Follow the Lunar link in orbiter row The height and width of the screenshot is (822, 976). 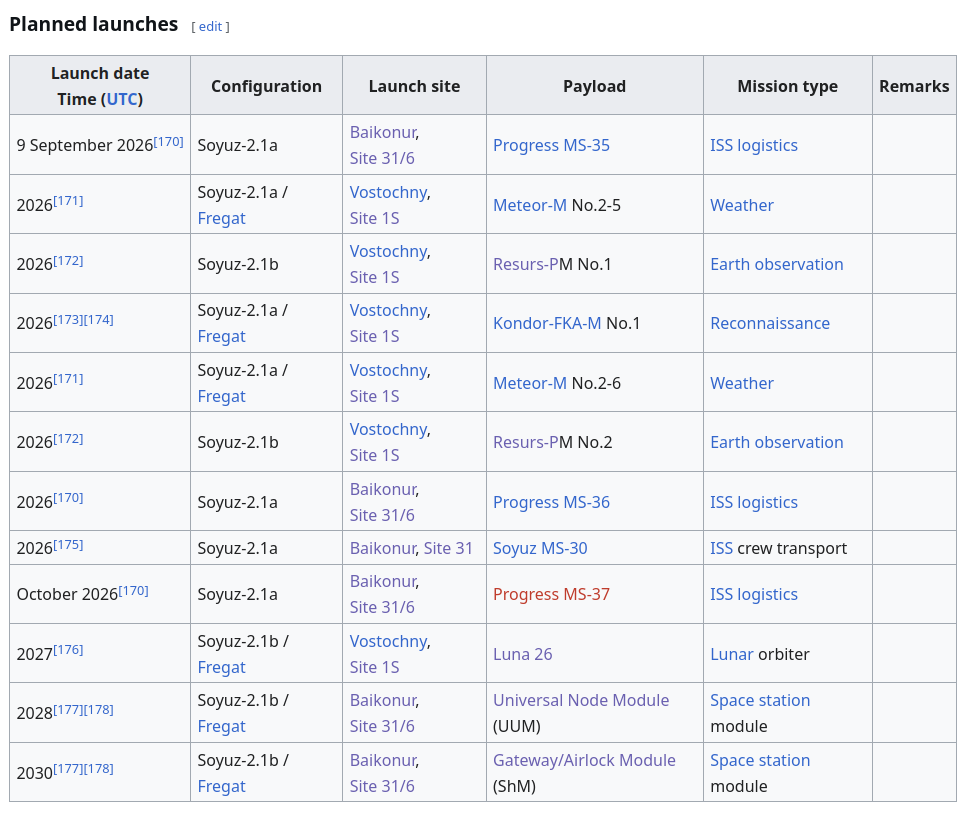click(x=731, y=654)
